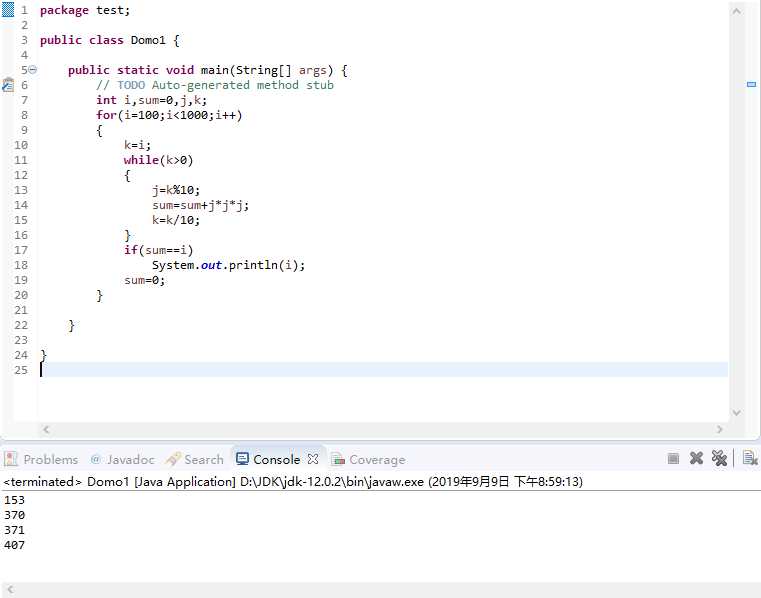Open the Javadoc tab
The width and height of the screenshot is (761, 598).
pos(122,459)
